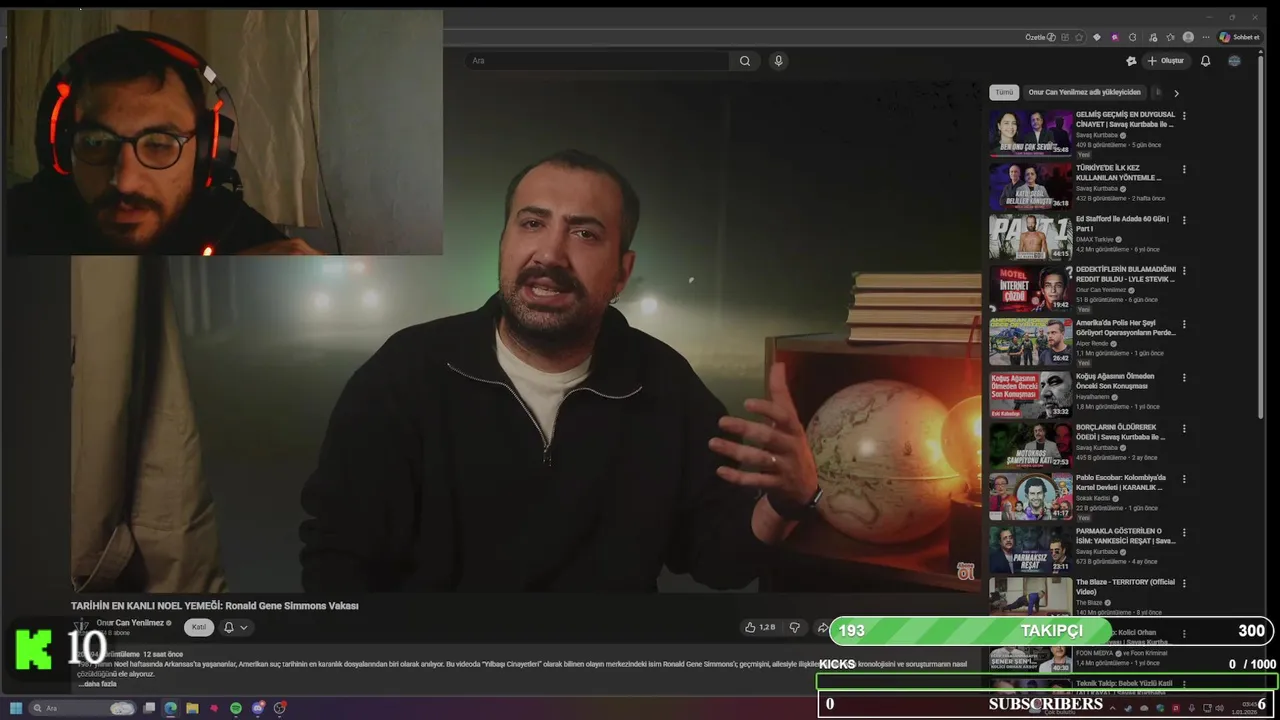This screenshot has width=1280, height=720.
Task: Open BORÇLARINI ÖLDÜREREK ÖDEDİ video thumbnail
Action: [x=1030, y=446]
